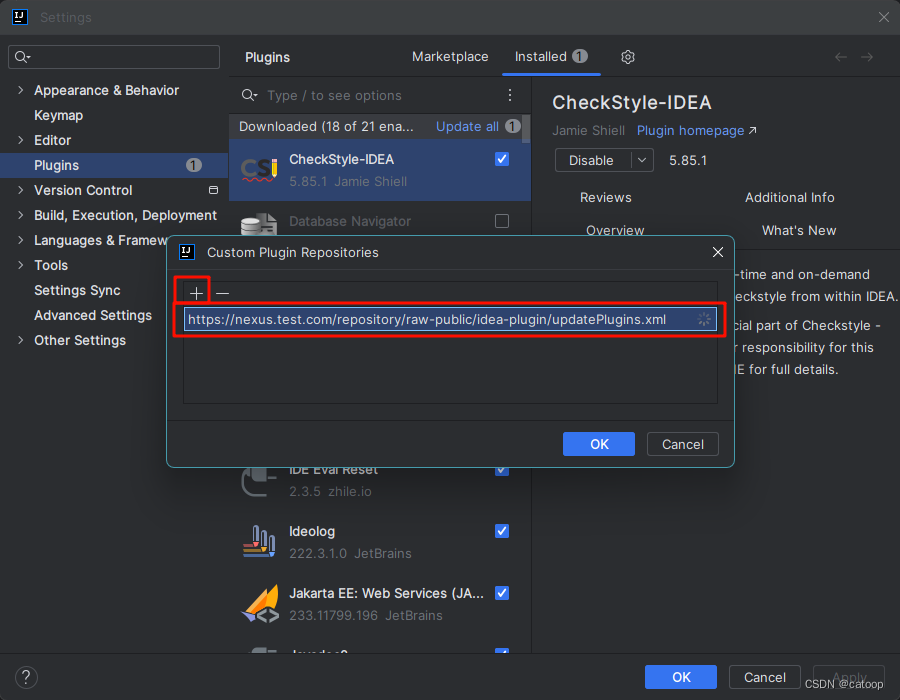Screen dimensions: 900x700
Task: Click the forward navigation arrow
Action: 867,57
